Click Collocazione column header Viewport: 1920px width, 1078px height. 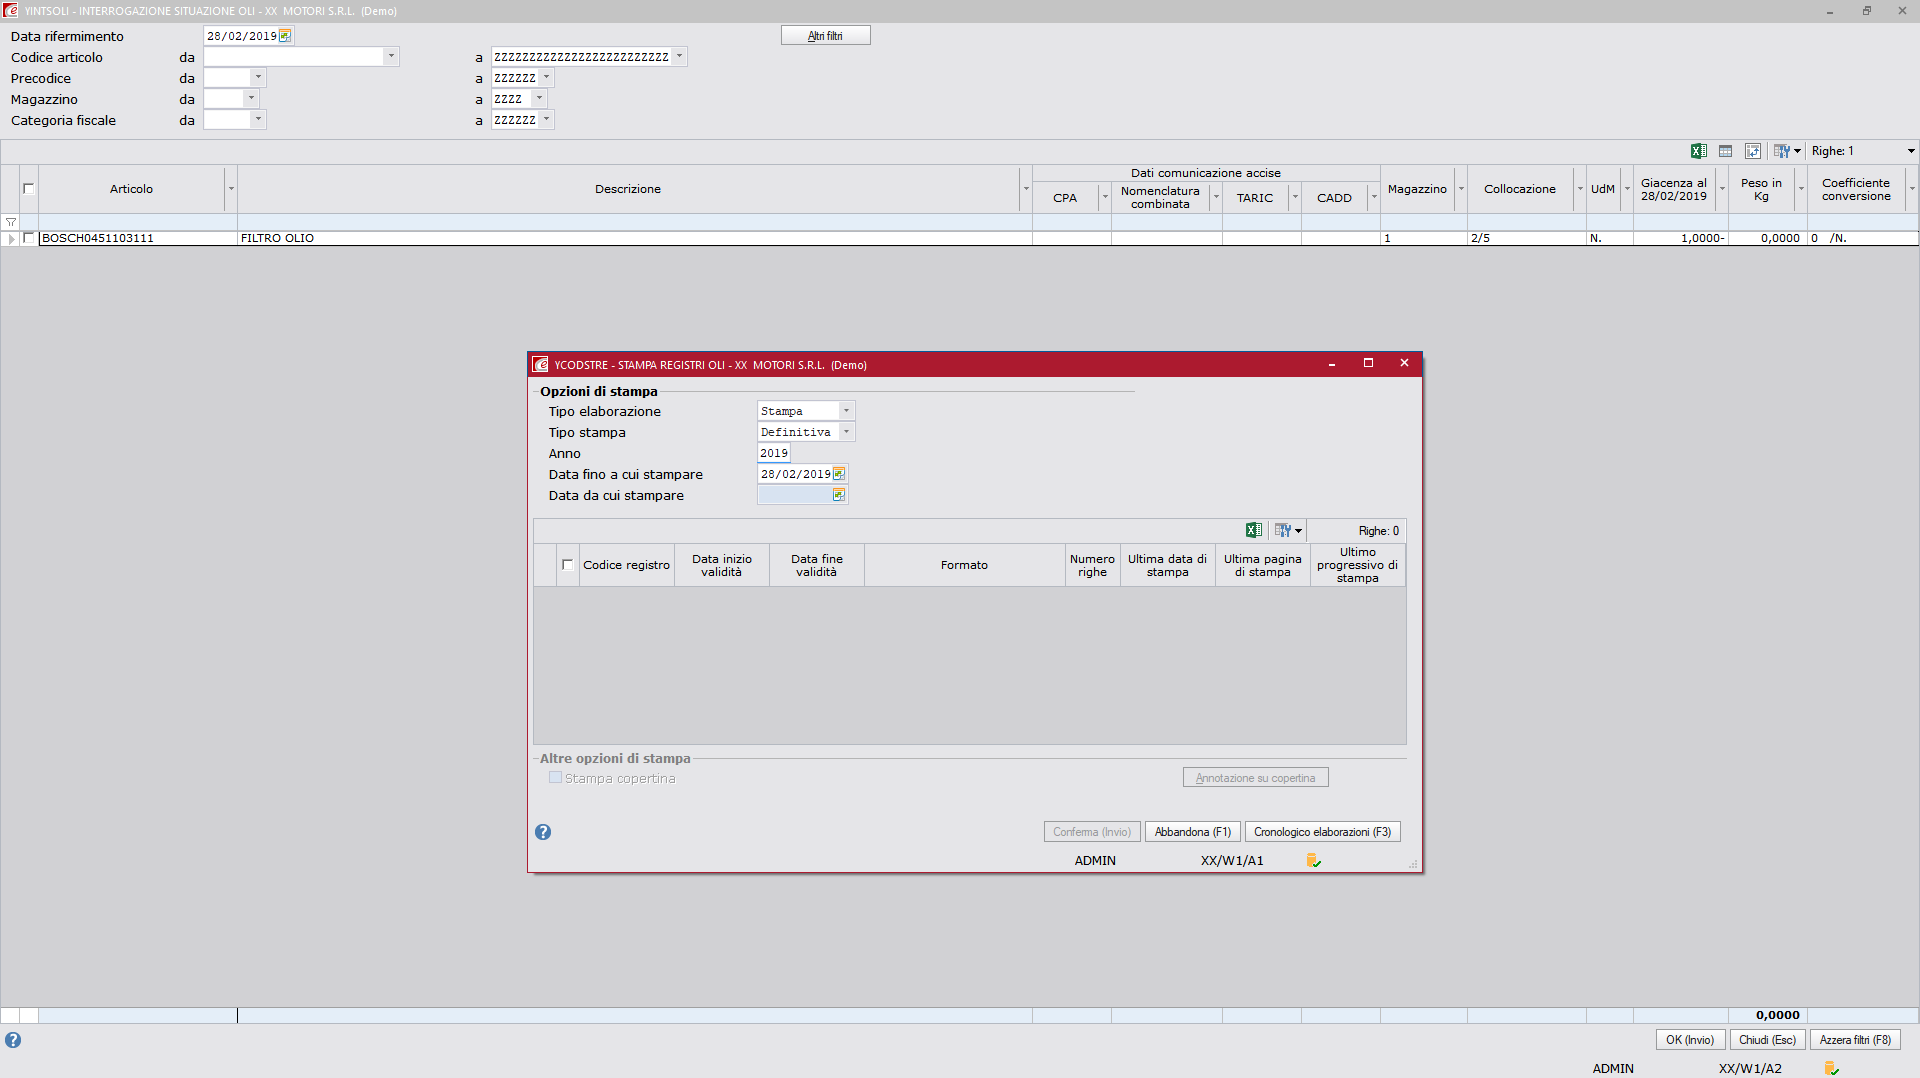click(1519, 189)
